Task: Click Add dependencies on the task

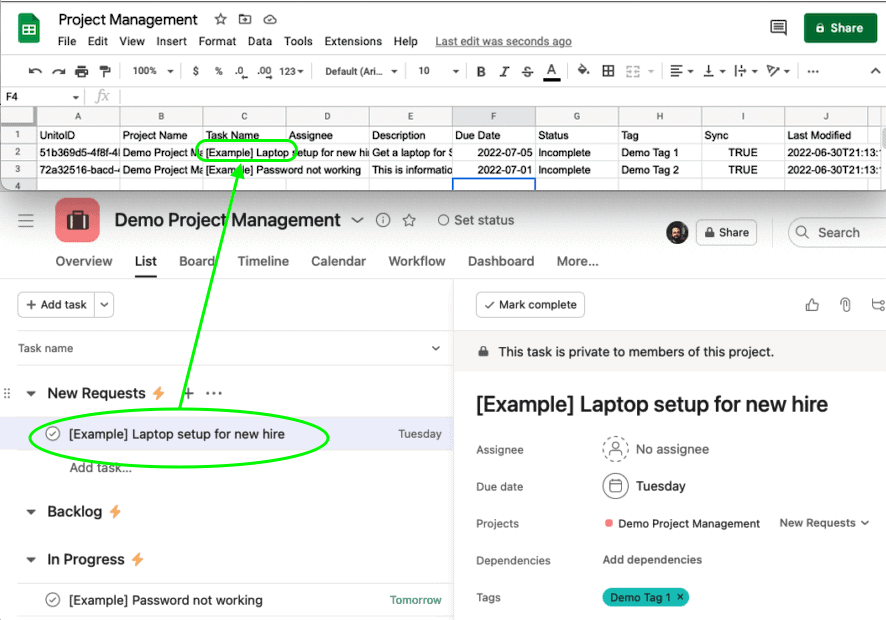Action: point(652,560)
